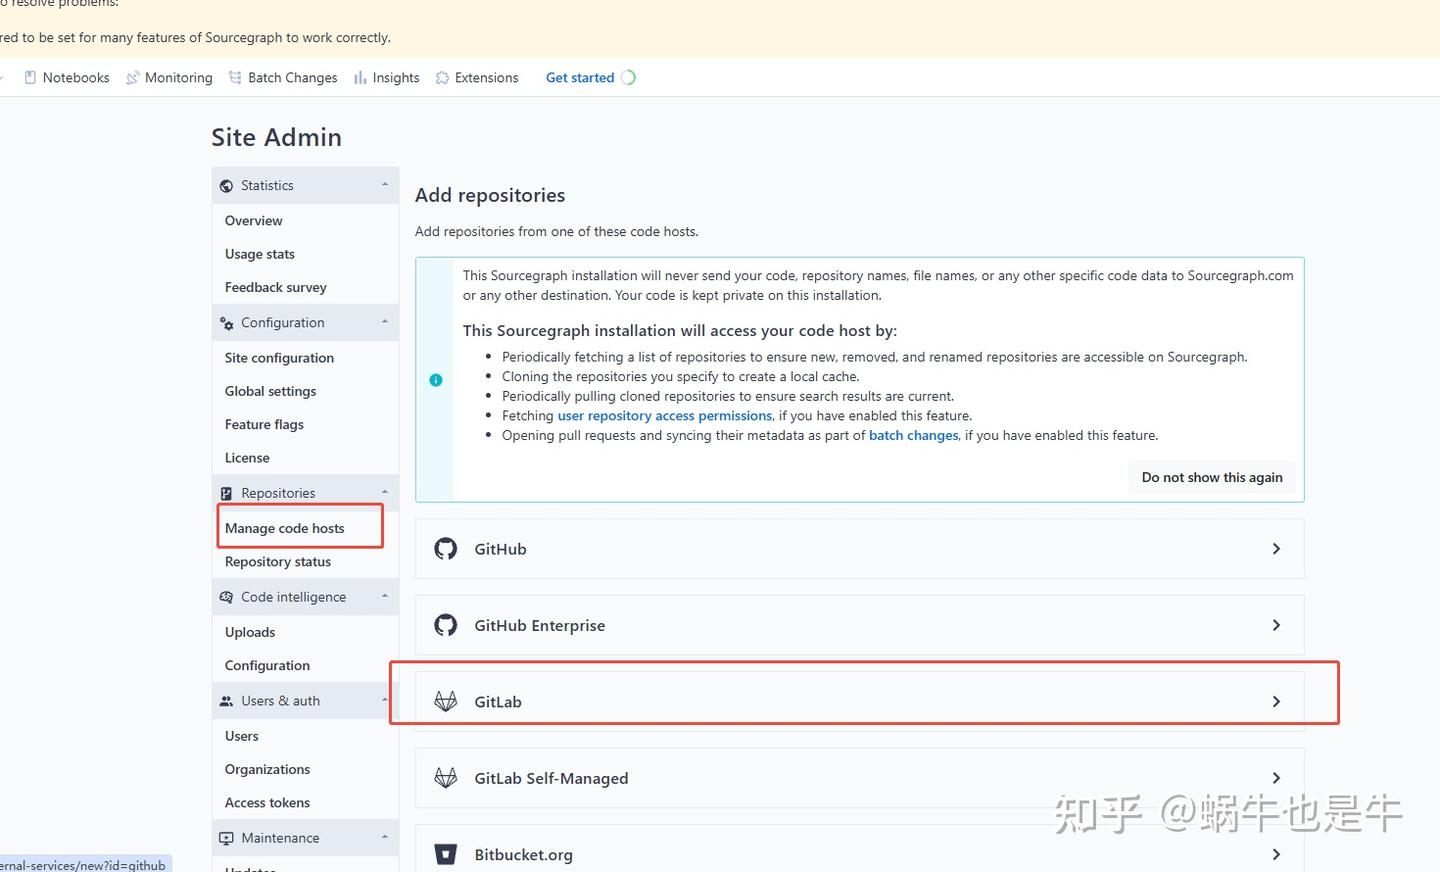
Task: Choose the GitLab code host row
Action: coord(859,701)
